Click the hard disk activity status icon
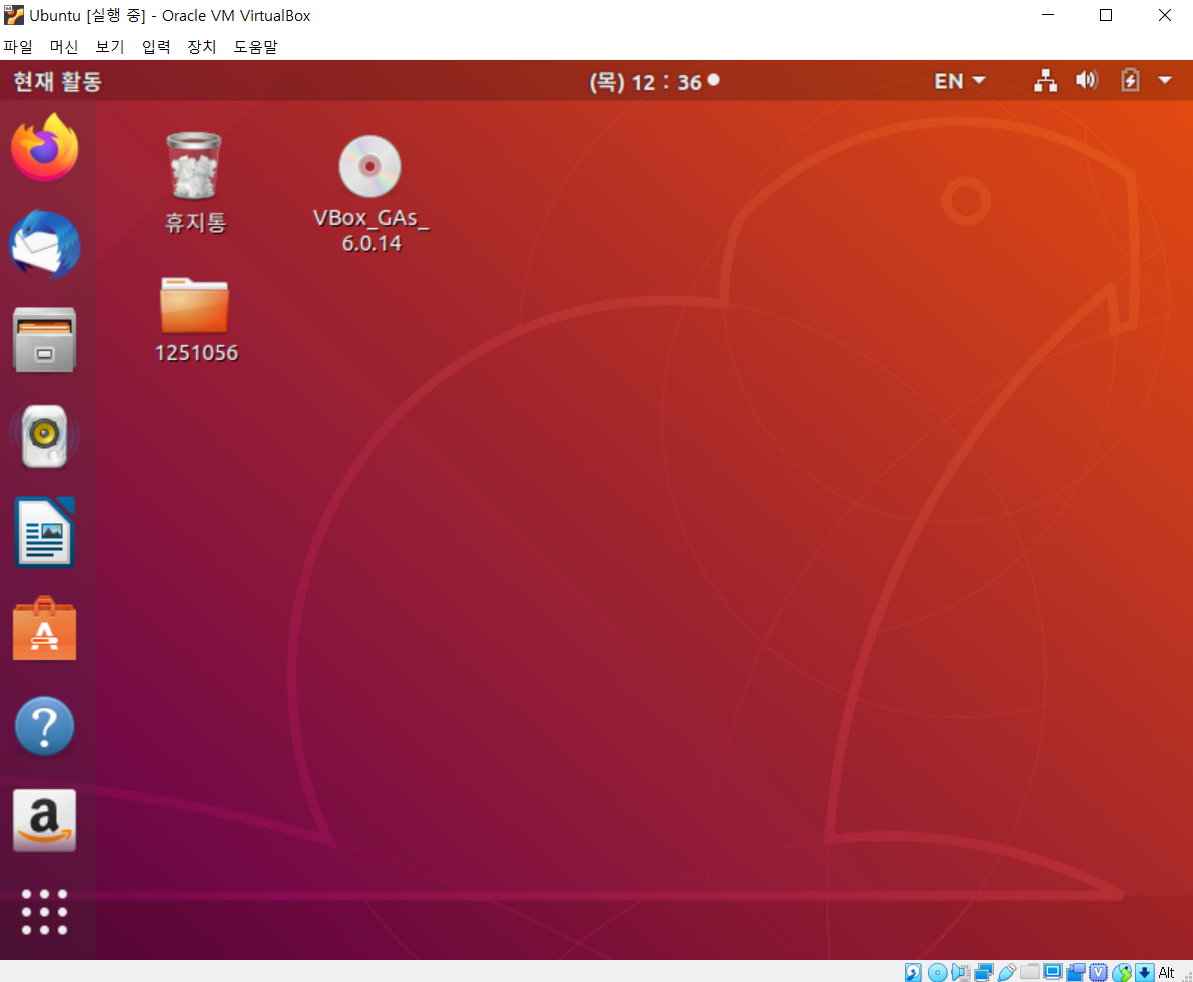 tap(913, 971)
